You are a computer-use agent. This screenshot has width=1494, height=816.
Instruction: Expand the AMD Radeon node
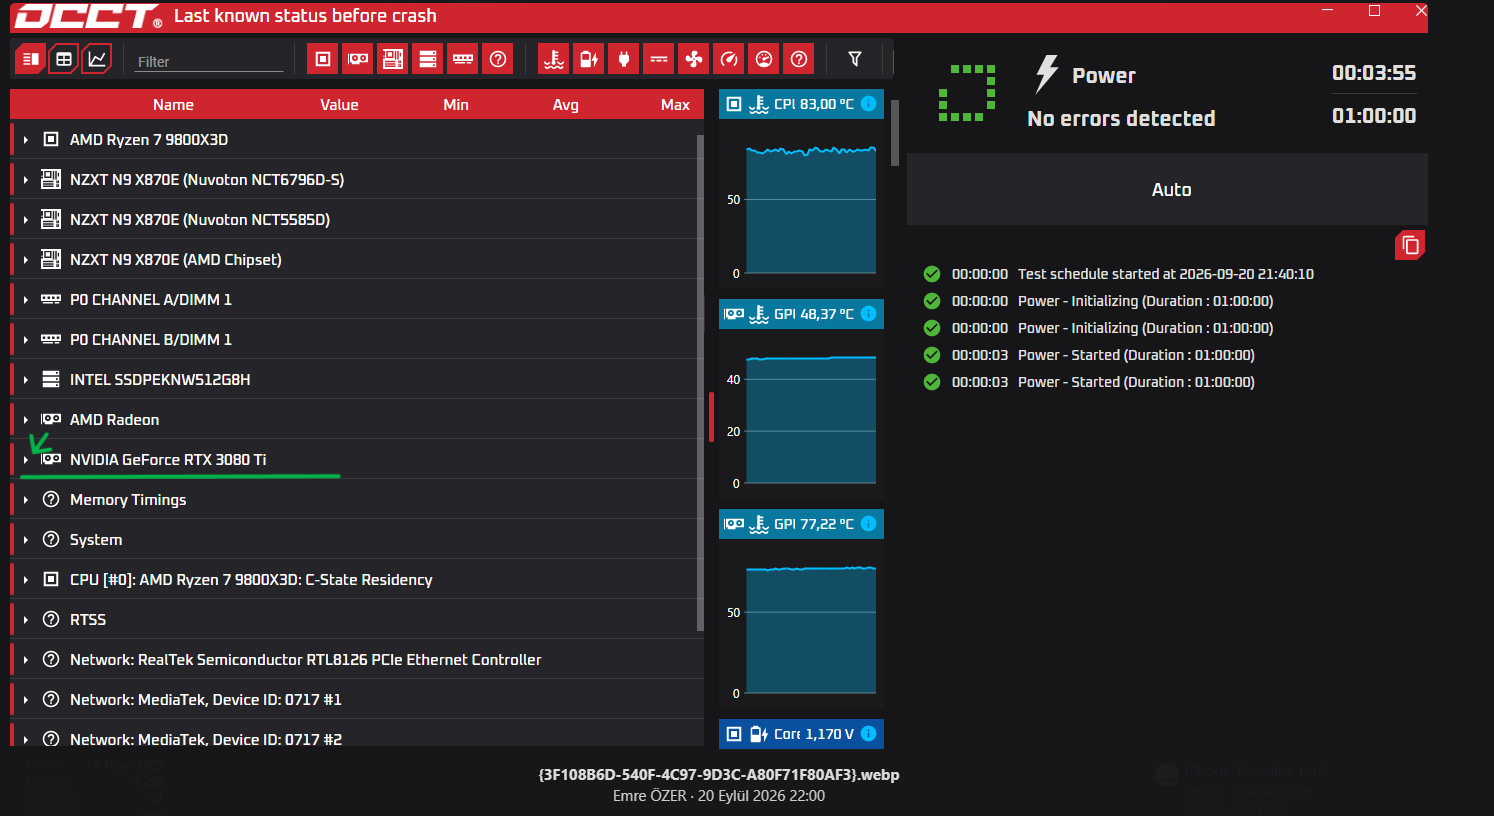point(25,420)
